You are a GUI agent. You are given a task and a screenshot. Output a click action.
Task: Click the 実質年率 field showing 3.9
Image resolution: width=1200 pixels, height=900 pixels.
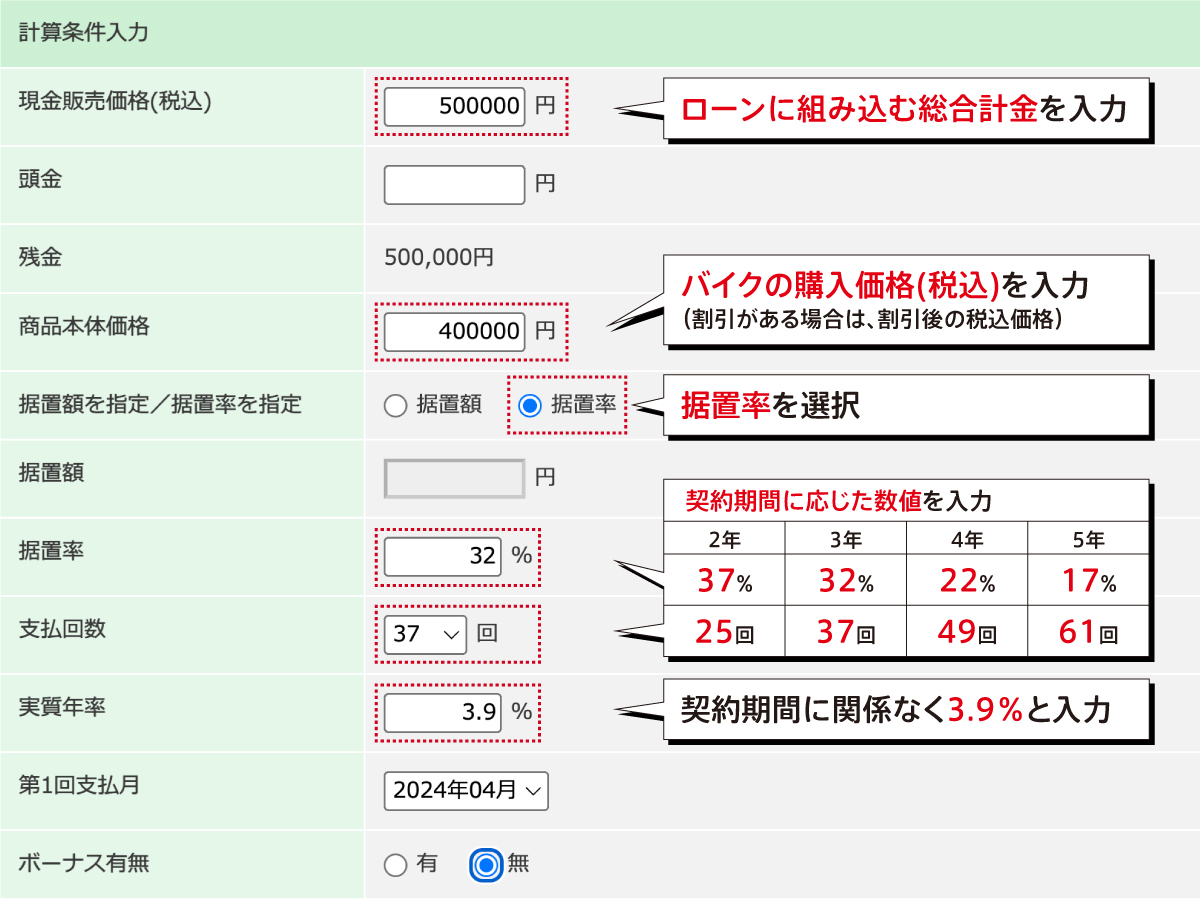coord(442,712)
